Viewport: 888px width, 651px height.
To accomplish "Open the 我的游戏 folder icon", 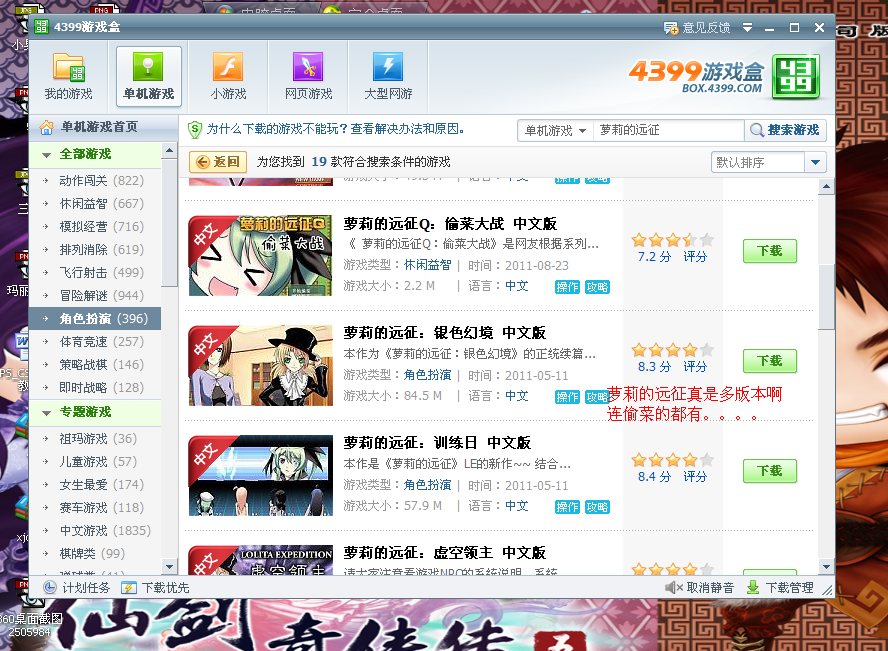I will point(69,67).
